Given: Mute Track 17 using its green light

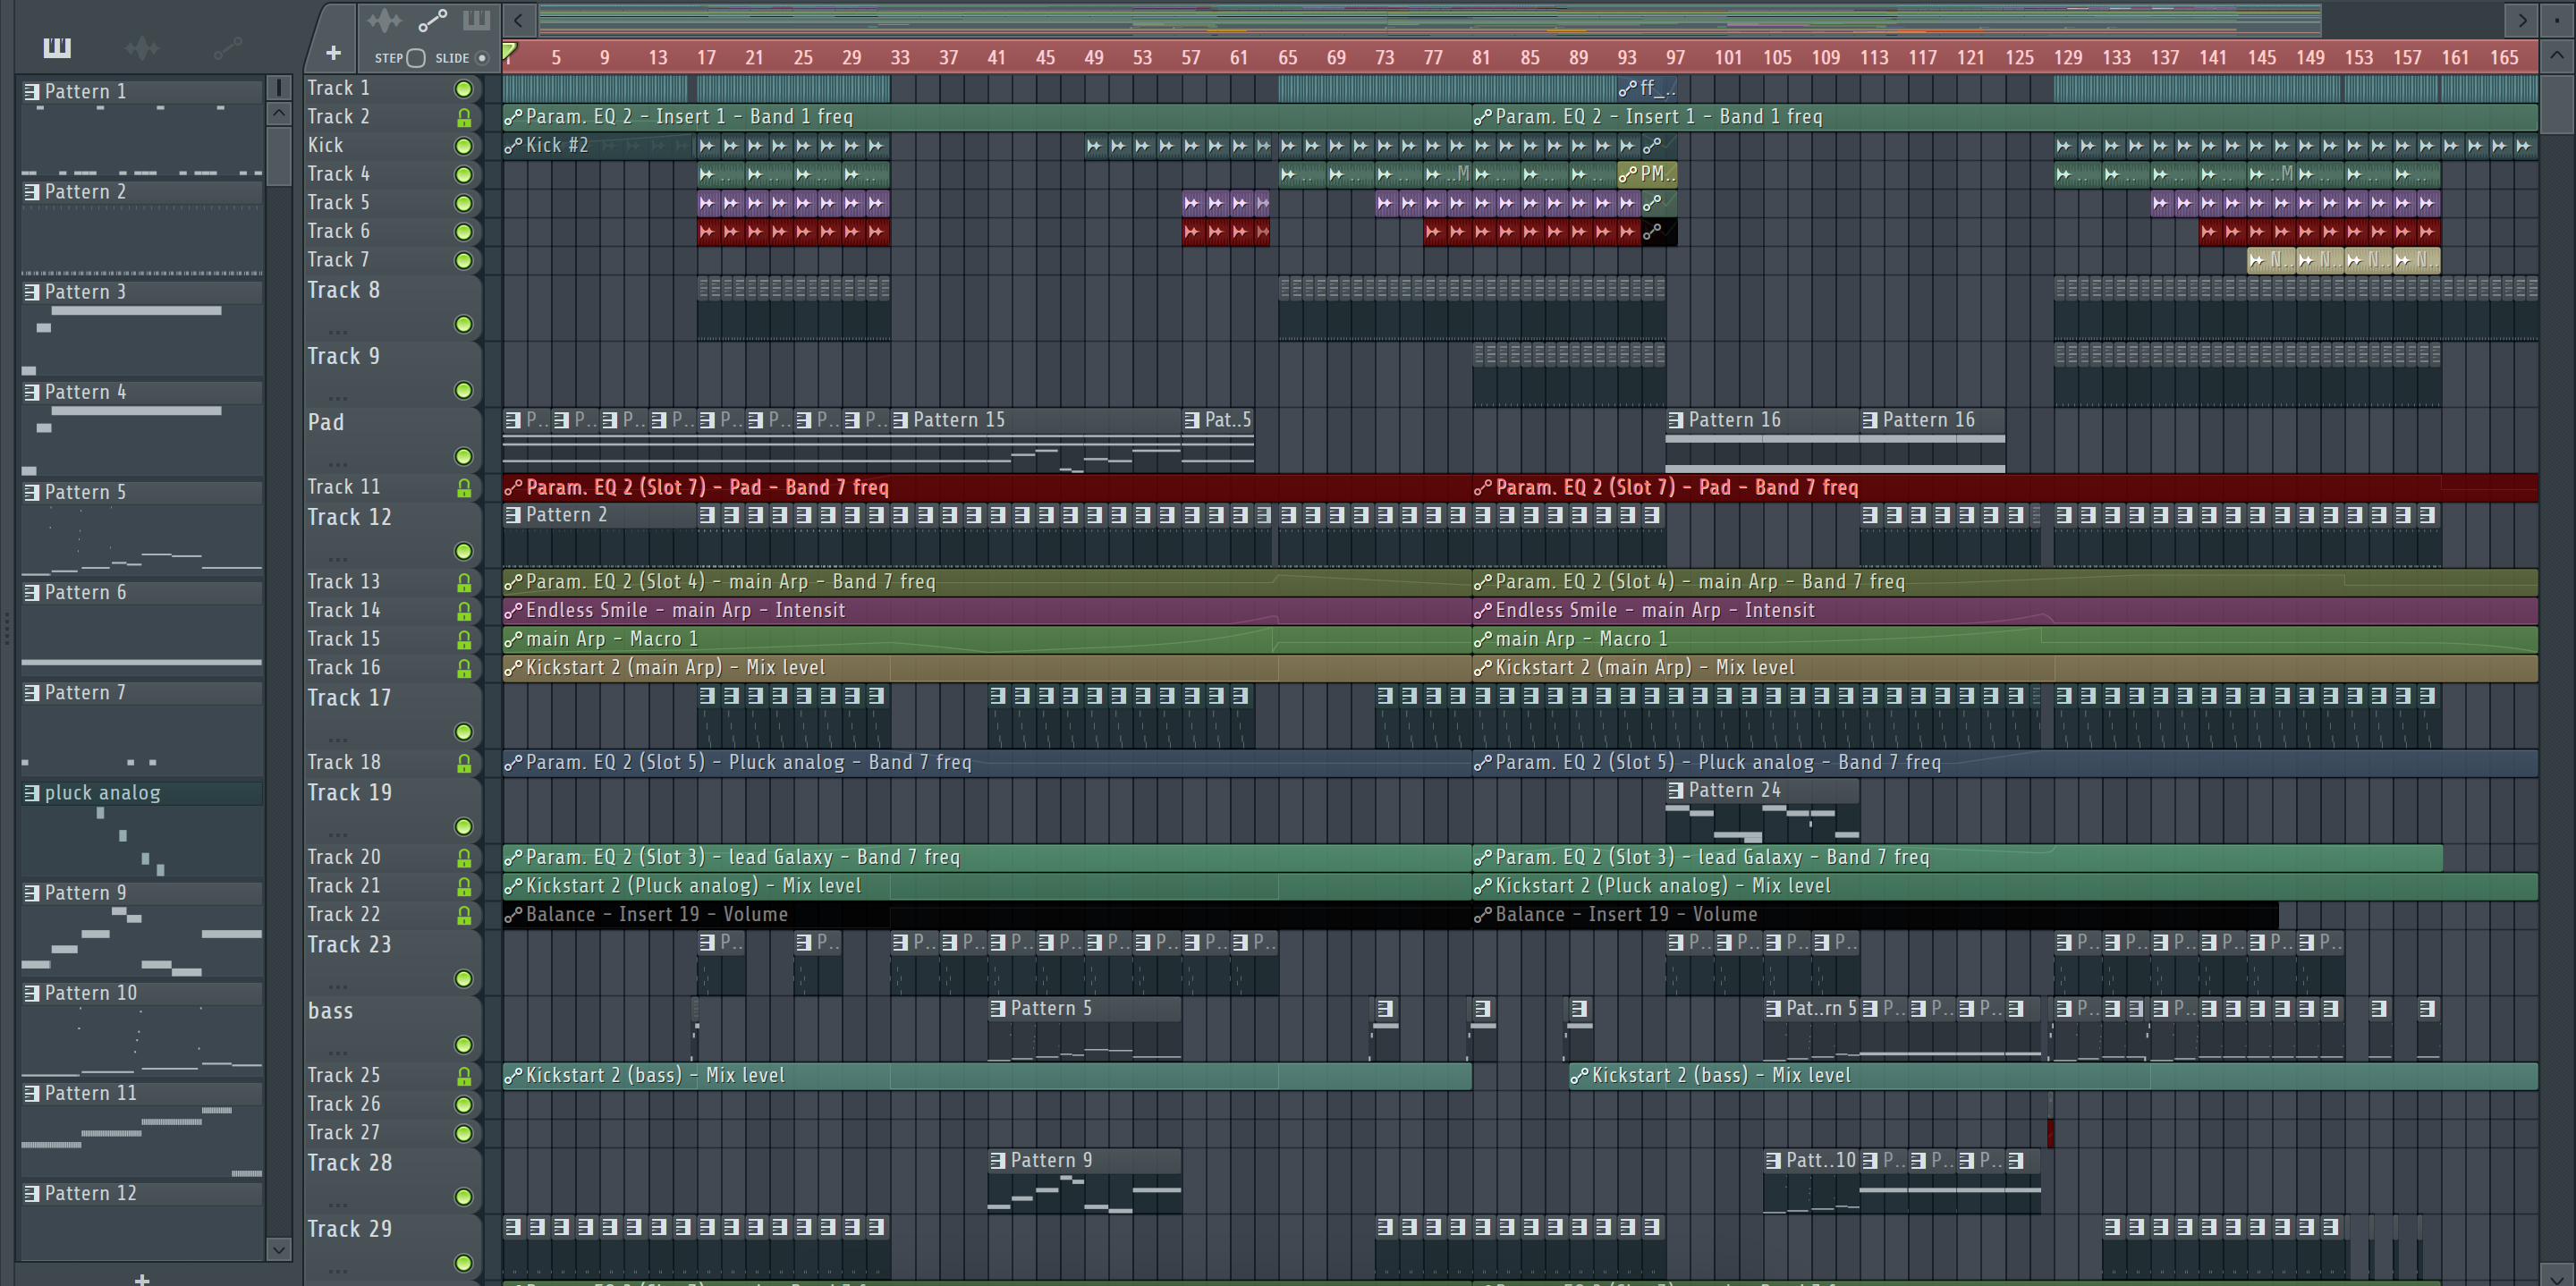Looking at the screenshot, I should pos(463,732).
